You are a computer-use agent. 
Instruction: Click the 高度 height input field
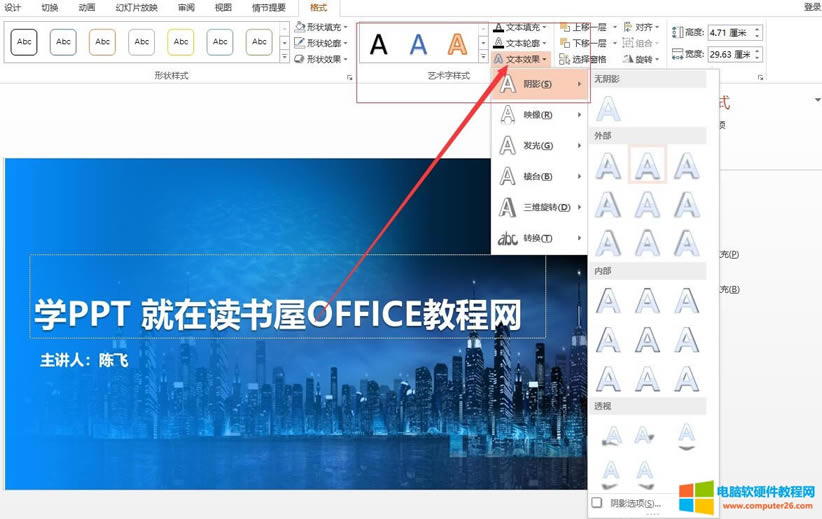pos(731,33)
